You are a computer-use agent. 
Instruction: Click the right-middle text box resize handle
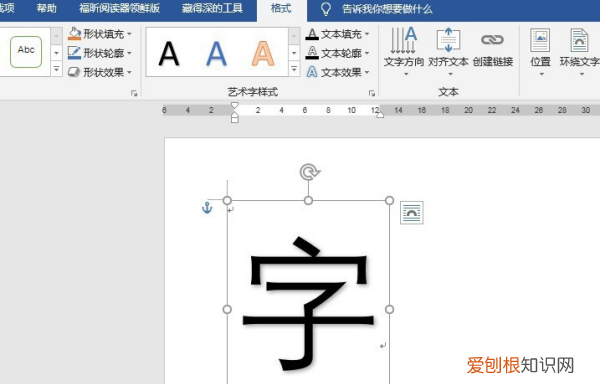tap(390, 309)
